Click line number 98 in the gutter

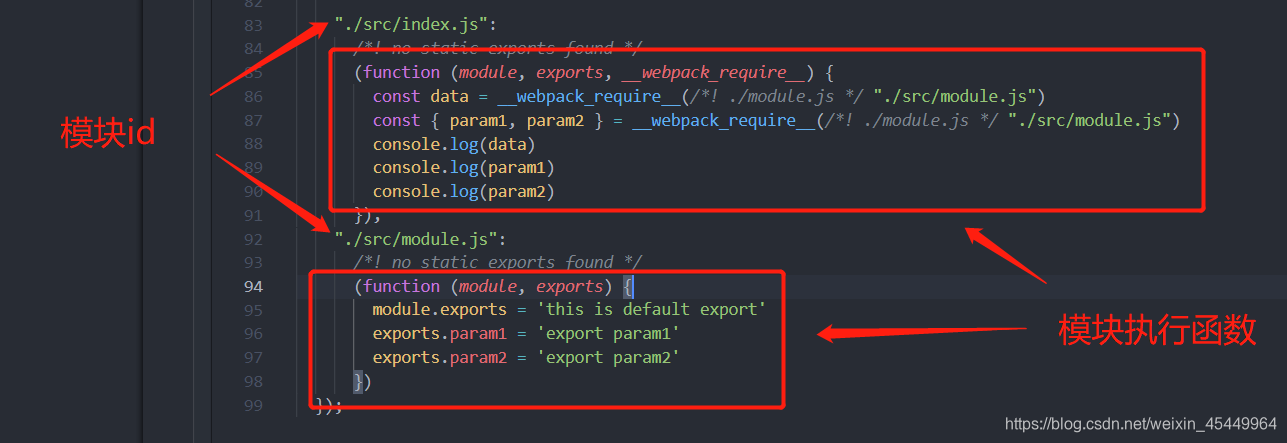click(252, 381)
